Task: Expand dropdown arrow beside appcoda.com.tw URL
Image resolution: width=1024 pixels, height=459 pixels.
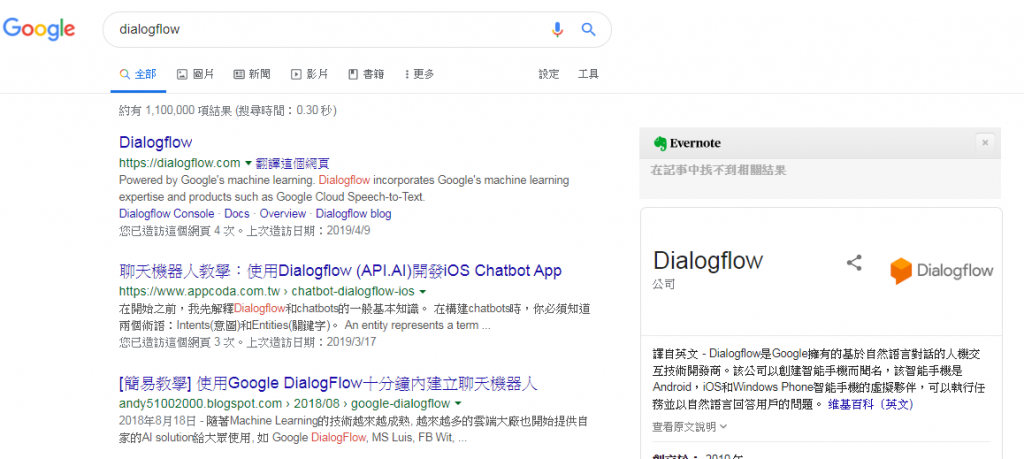Action: 423,291
